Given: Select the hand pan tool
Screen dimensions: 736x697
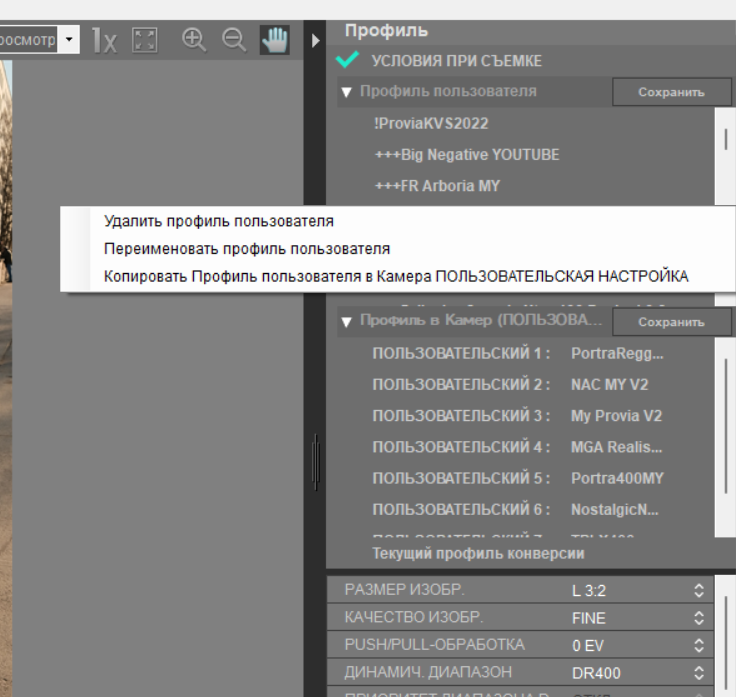Looking at the screenshot, I should (x=274, y=40).
